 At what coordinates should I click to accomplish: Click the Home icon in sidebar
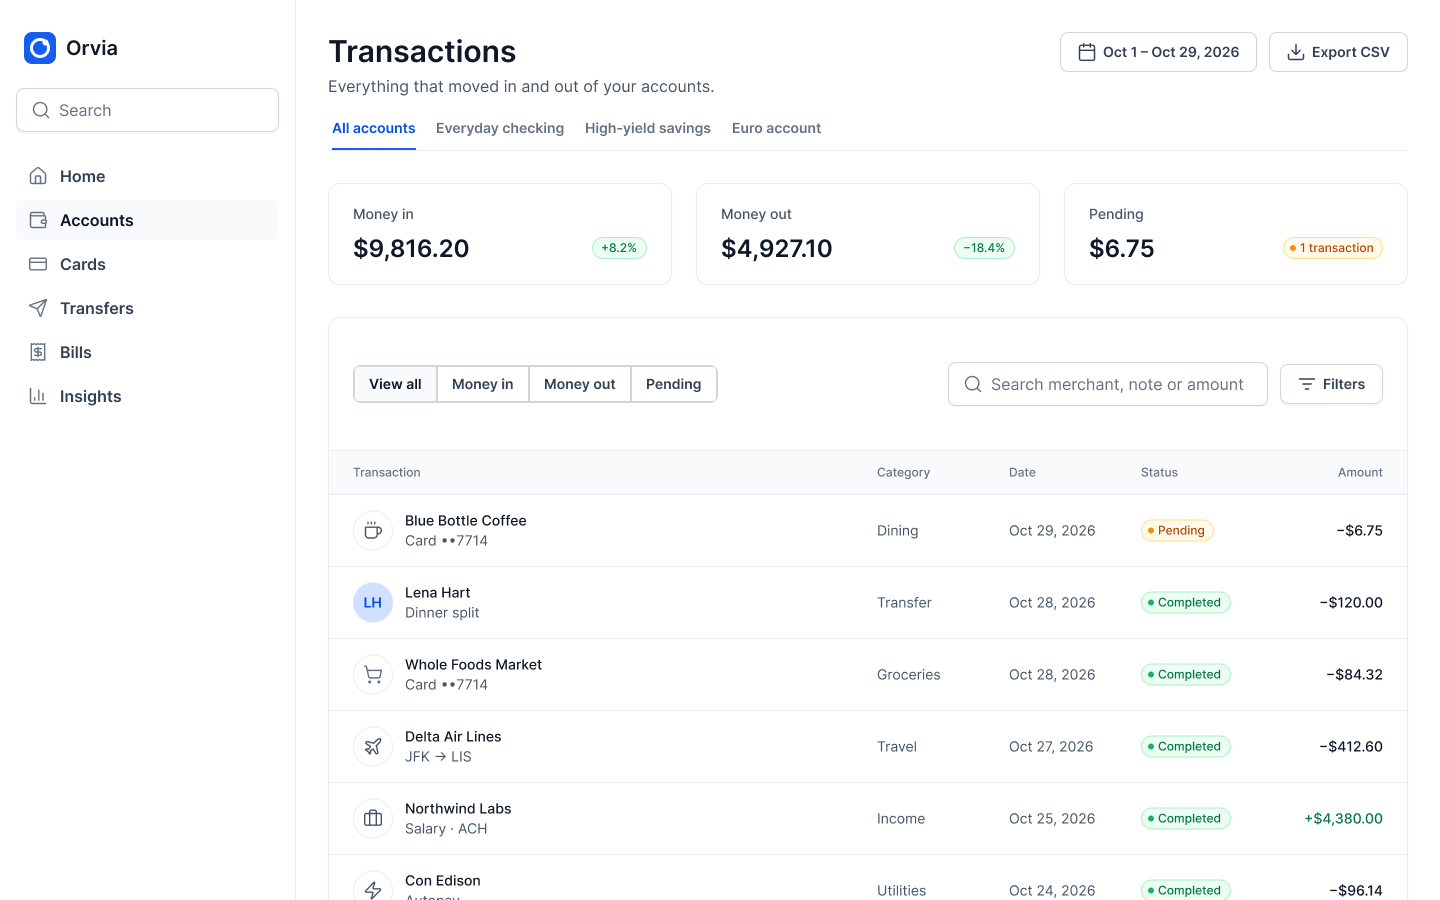click(x=38, y=176)
